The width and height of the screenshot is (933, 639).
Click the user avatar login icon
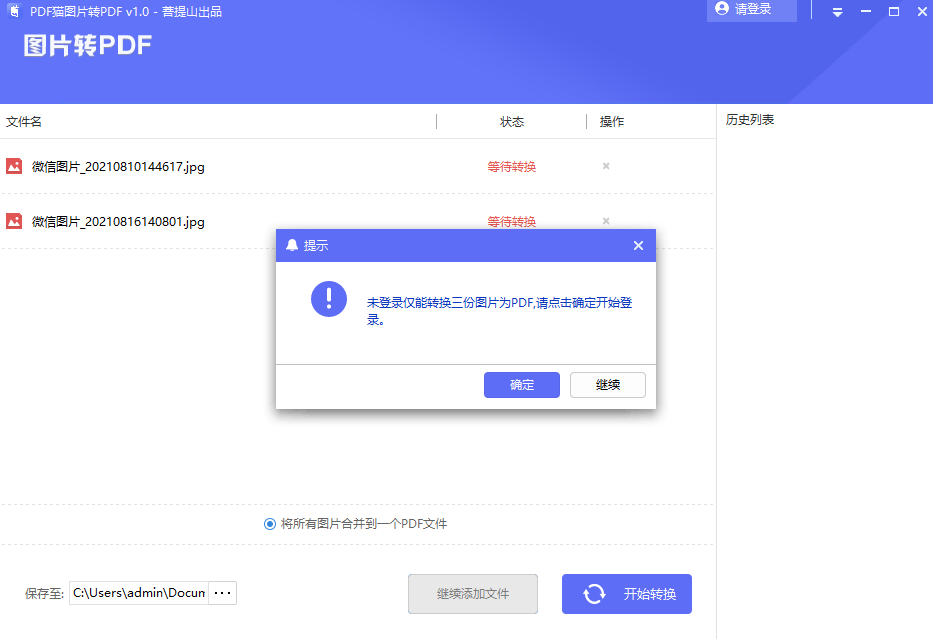(x=722, y=8)
